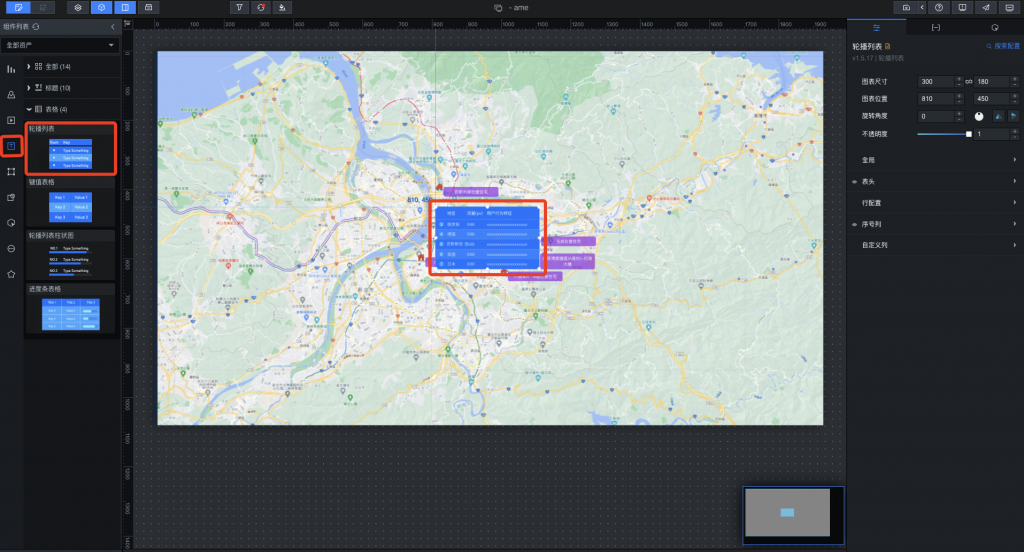The width and height of the screenshot is (1024, 552).
Task: Select the media category icon
Action: tap(11, 120)
